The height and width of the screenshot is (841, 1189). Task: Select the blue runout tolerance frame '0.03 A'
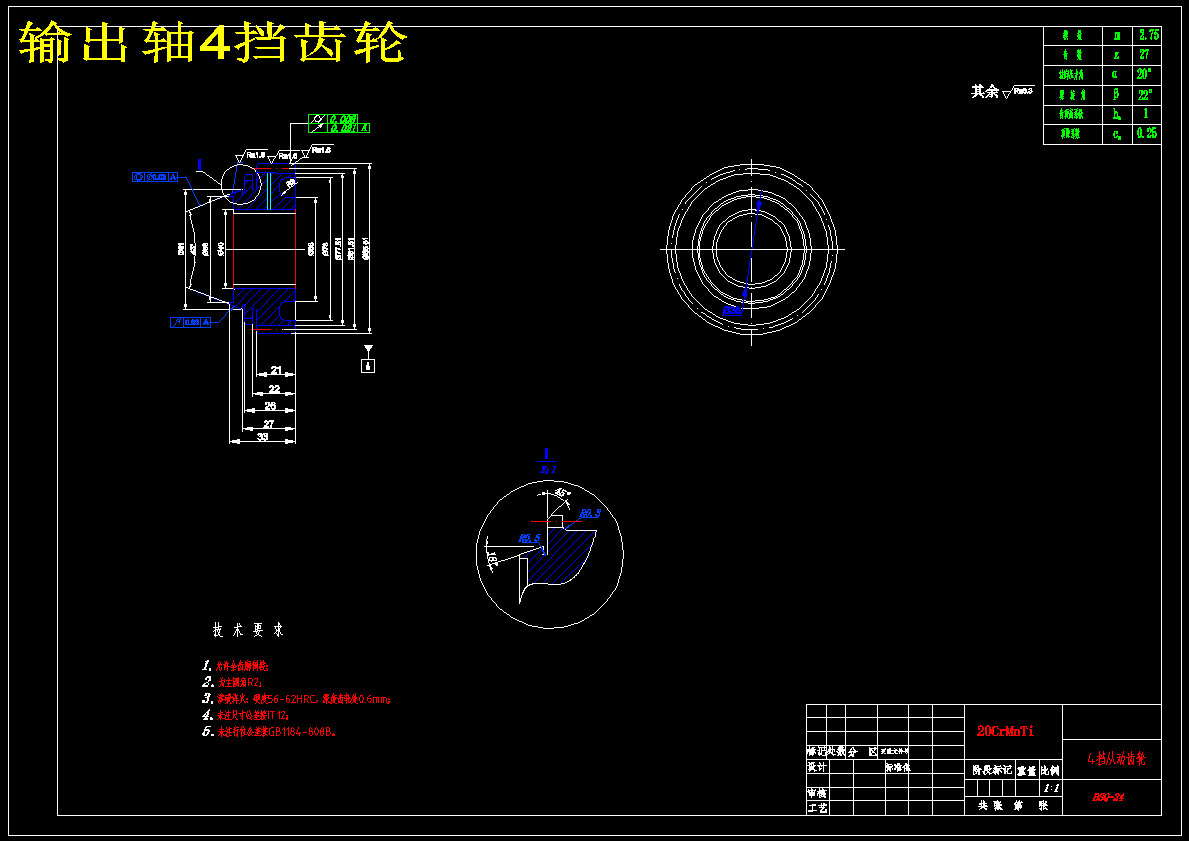[x=190, y=323]
